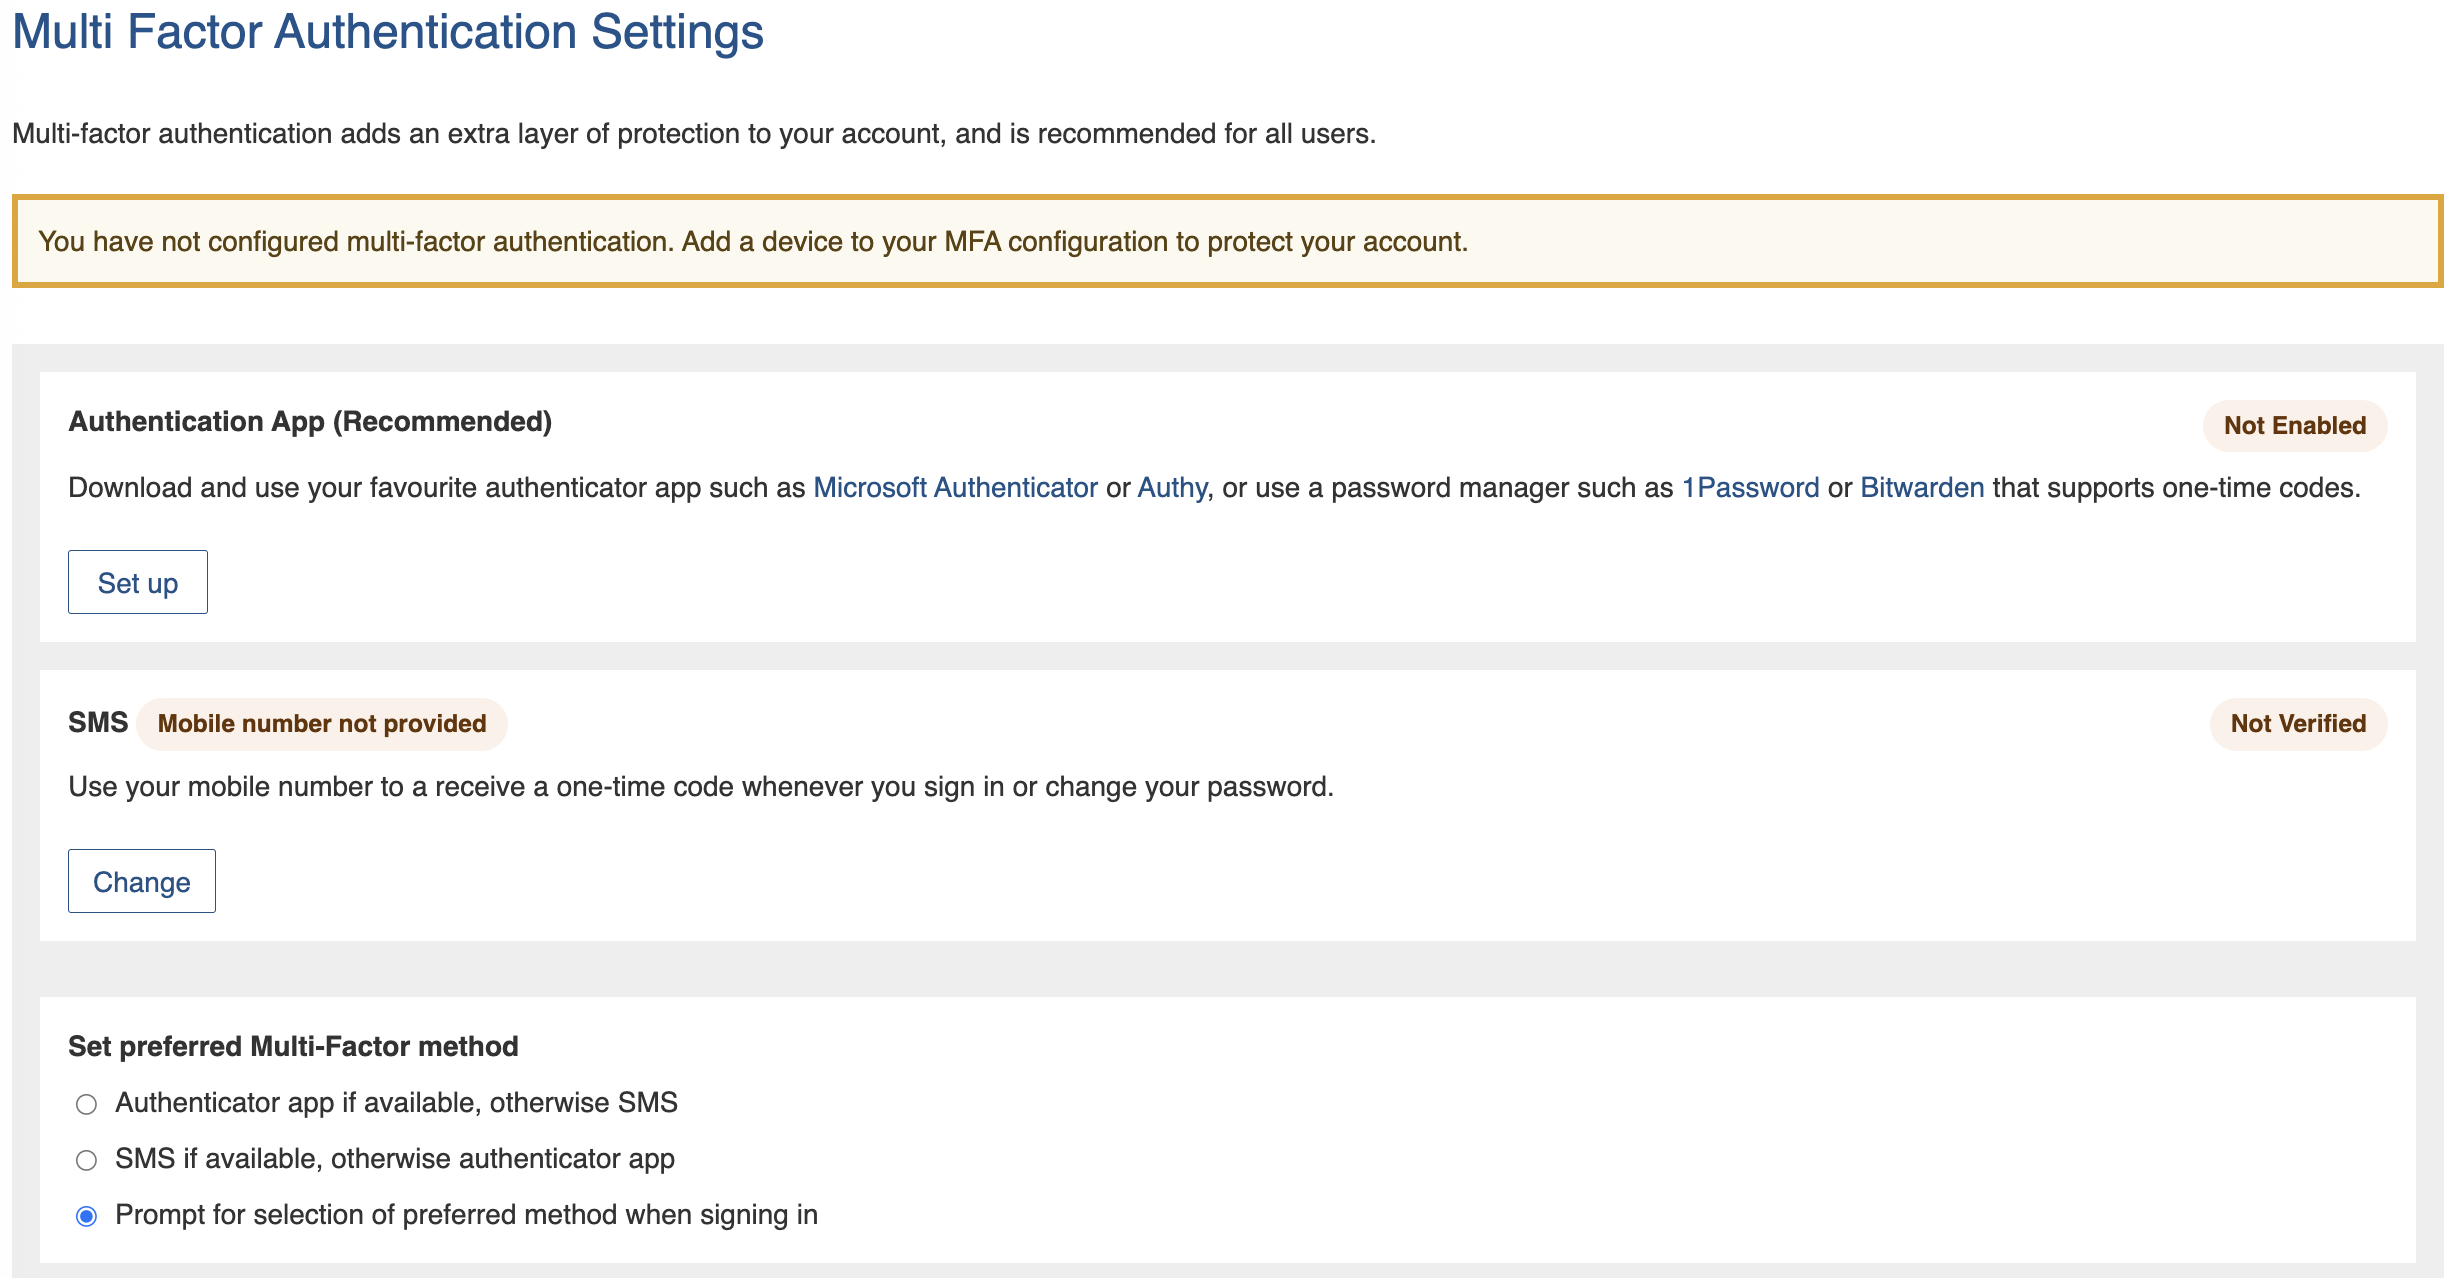This screenshot has height=1278, width=2454.
Task: Click the Authenticator app if available label text
Action: tap(396, 1103)
